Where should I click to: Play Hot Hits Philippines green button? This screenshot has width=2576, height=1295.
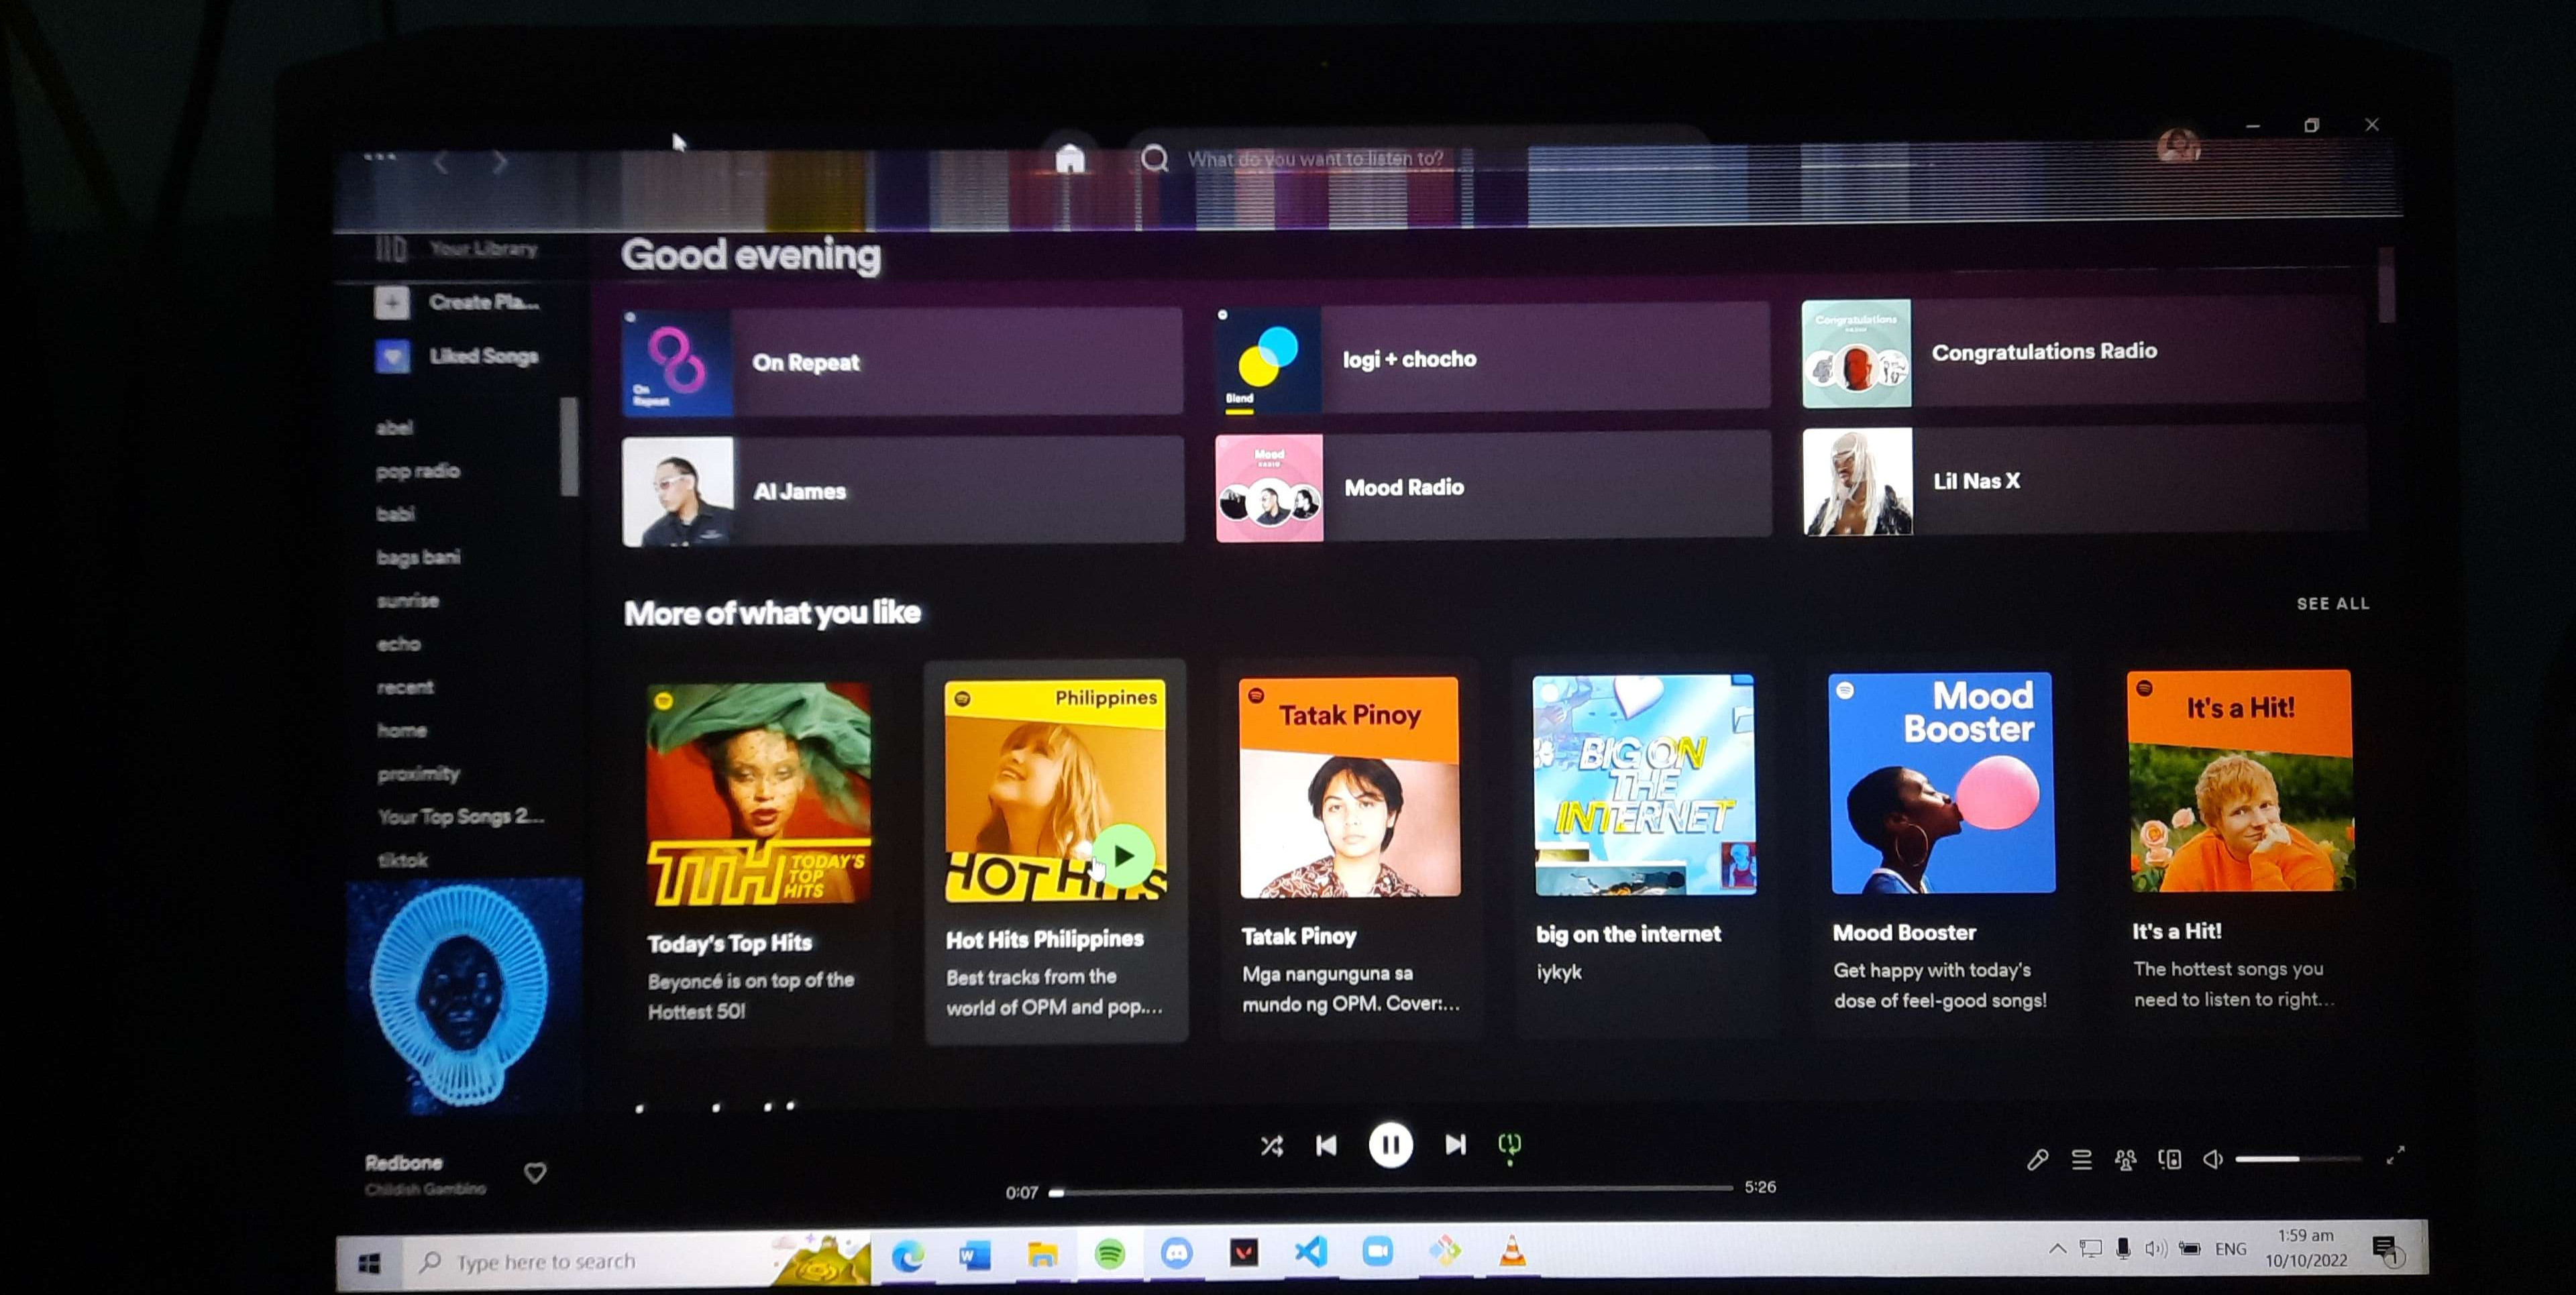point(1124,857)
